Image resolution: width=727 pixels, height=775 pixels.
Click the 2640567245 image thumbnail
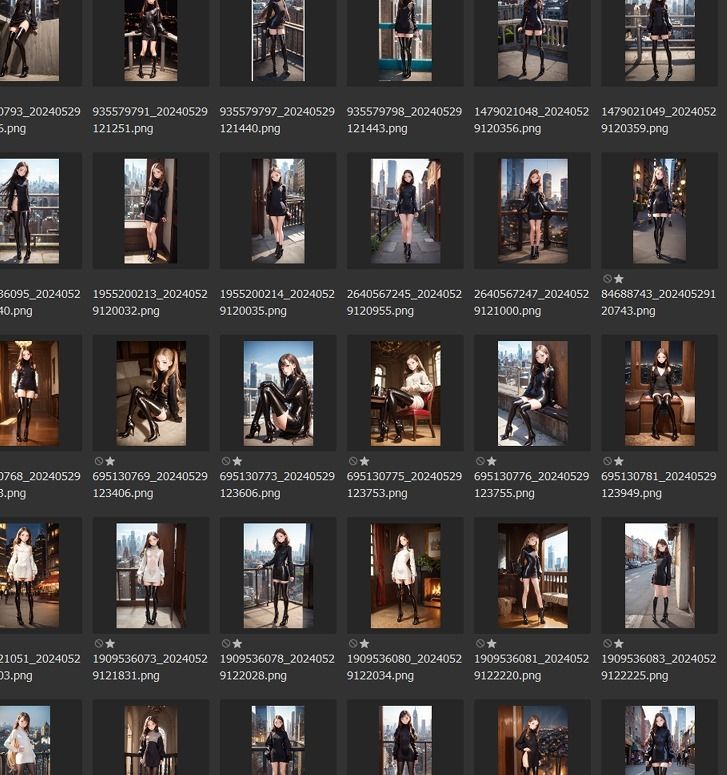[x=405, y=210]
